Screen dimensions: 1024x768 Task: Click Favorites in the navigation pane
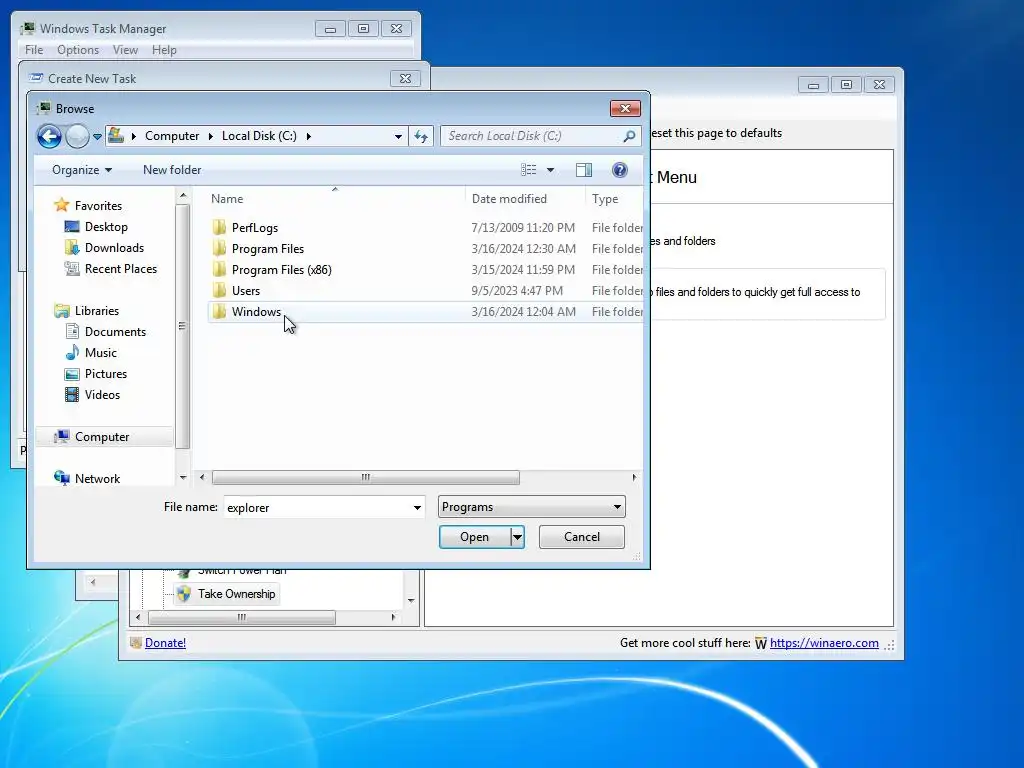(x=98, y=206)
